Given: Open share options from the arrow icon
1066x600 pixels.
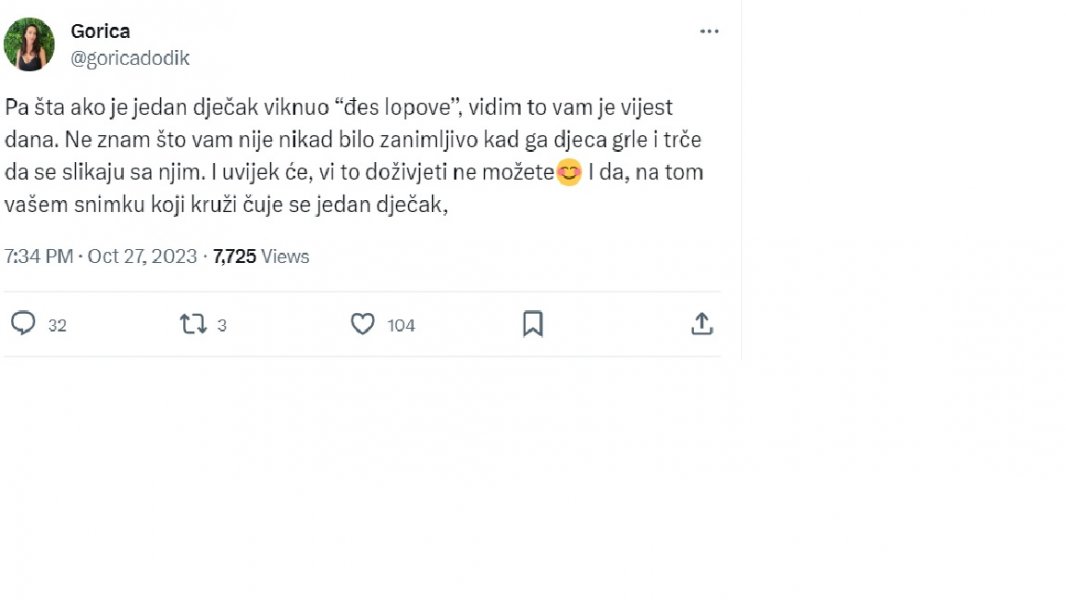Looking at the screenshot, I should point(702,323).
